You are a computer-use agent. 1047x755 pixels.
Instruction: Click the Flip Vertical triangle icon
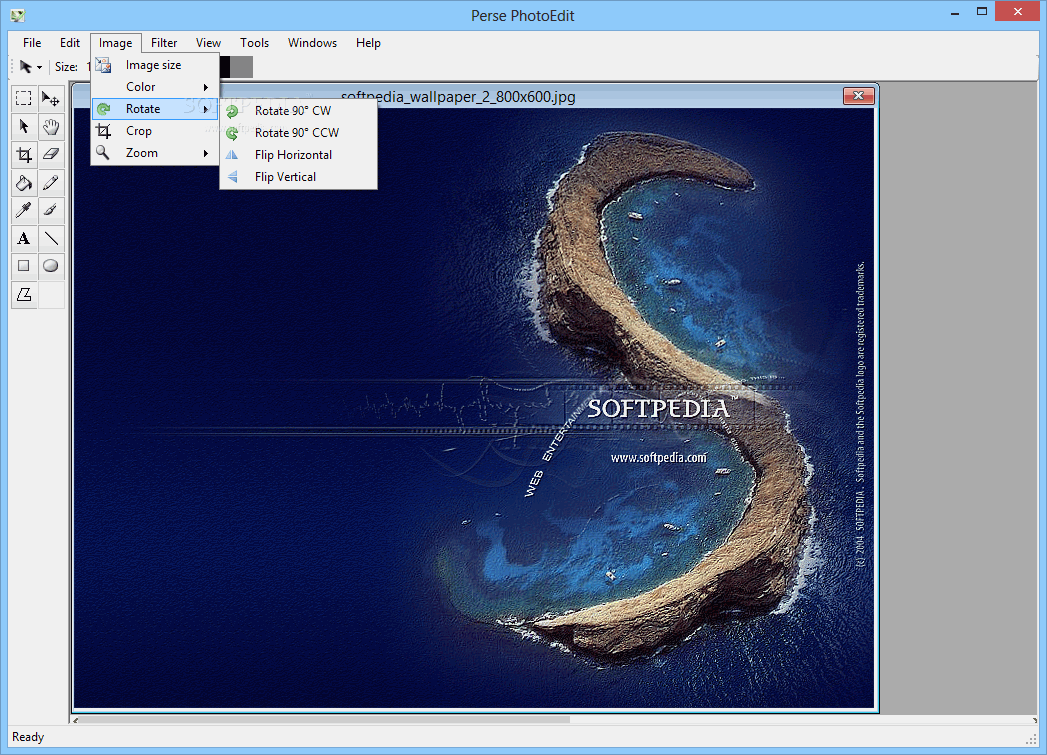232,177
